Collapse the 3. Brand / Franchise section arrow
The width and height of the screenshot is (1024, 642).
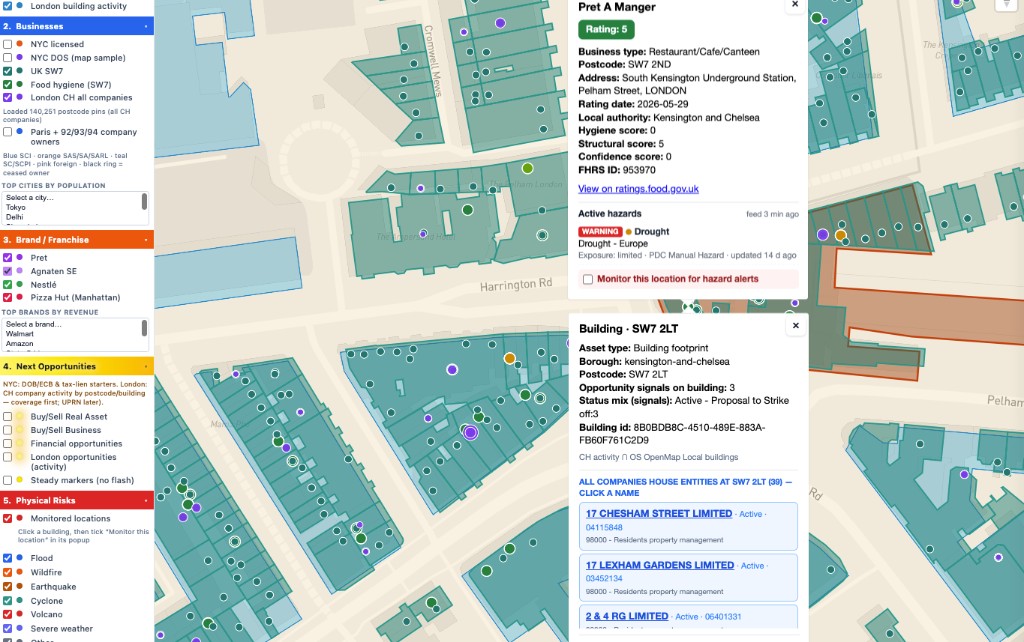[146, 240]
